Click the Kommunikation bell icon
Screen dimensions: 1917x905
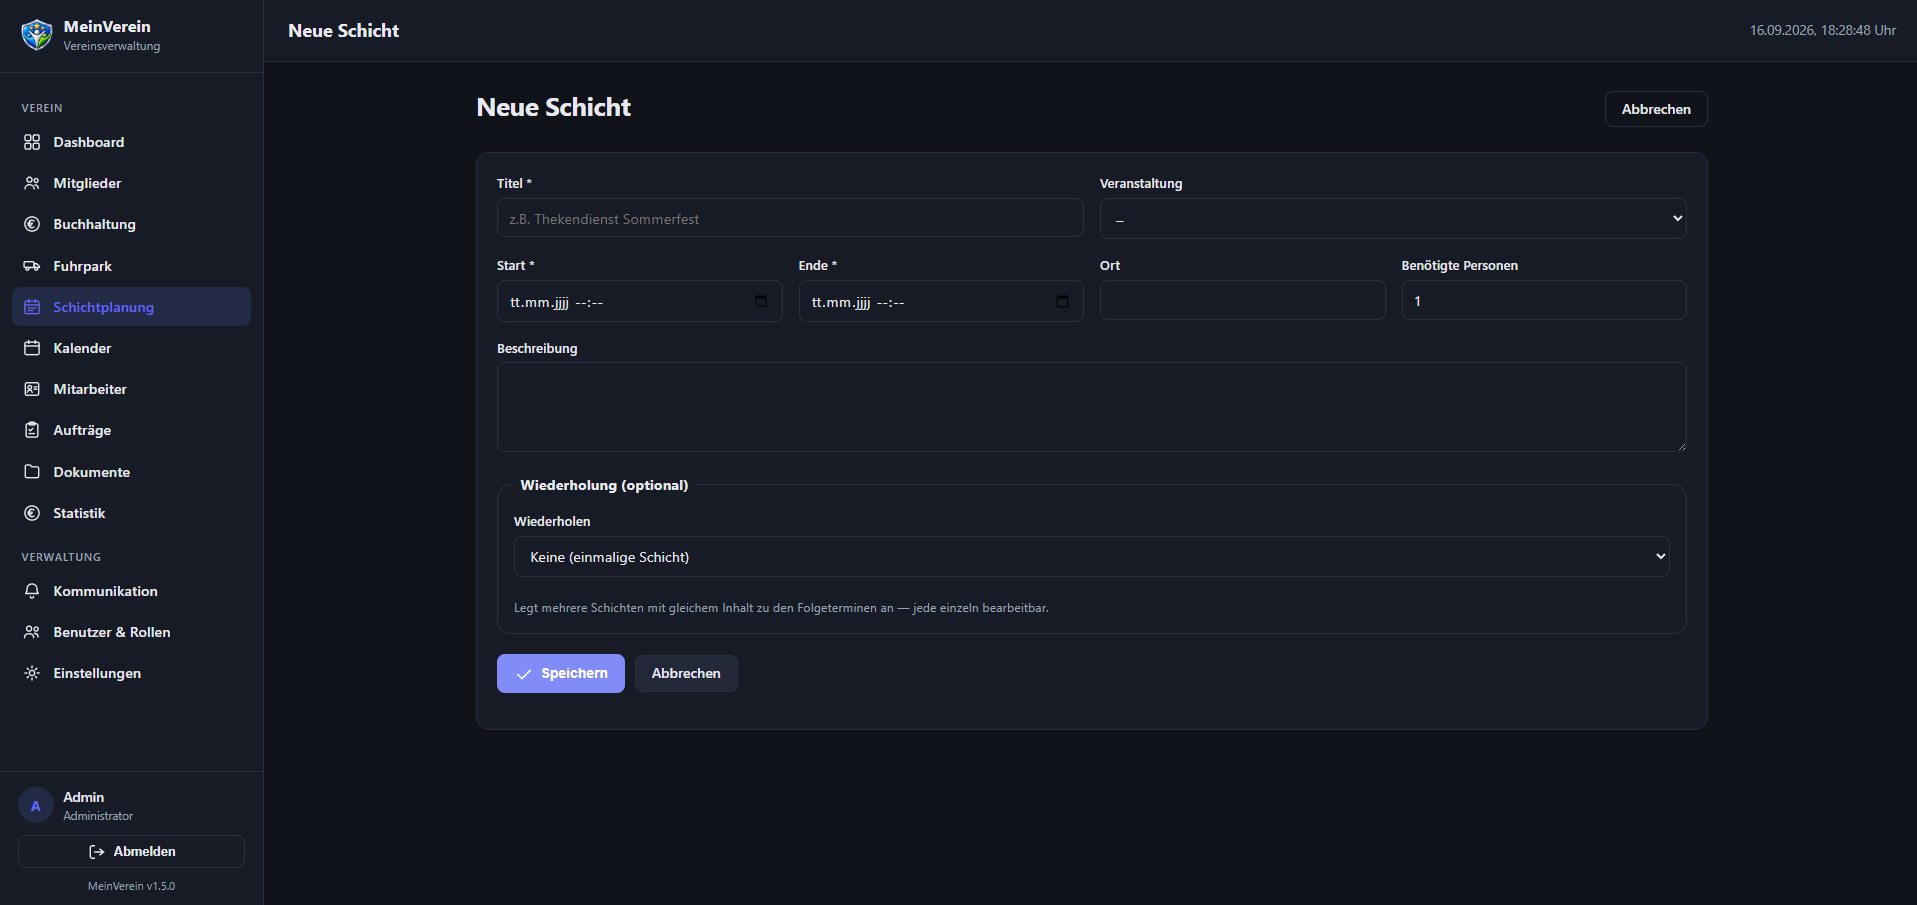click(32, 591)
